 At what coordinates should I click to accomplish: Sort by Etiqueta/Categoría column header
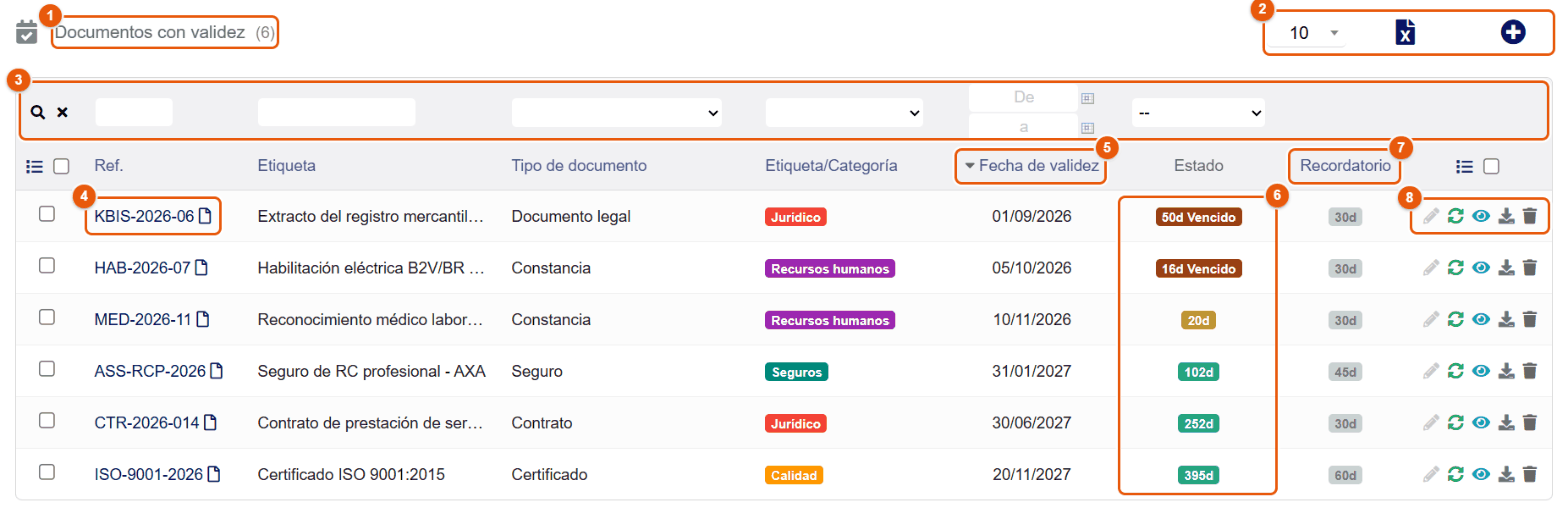click(830, 166)
